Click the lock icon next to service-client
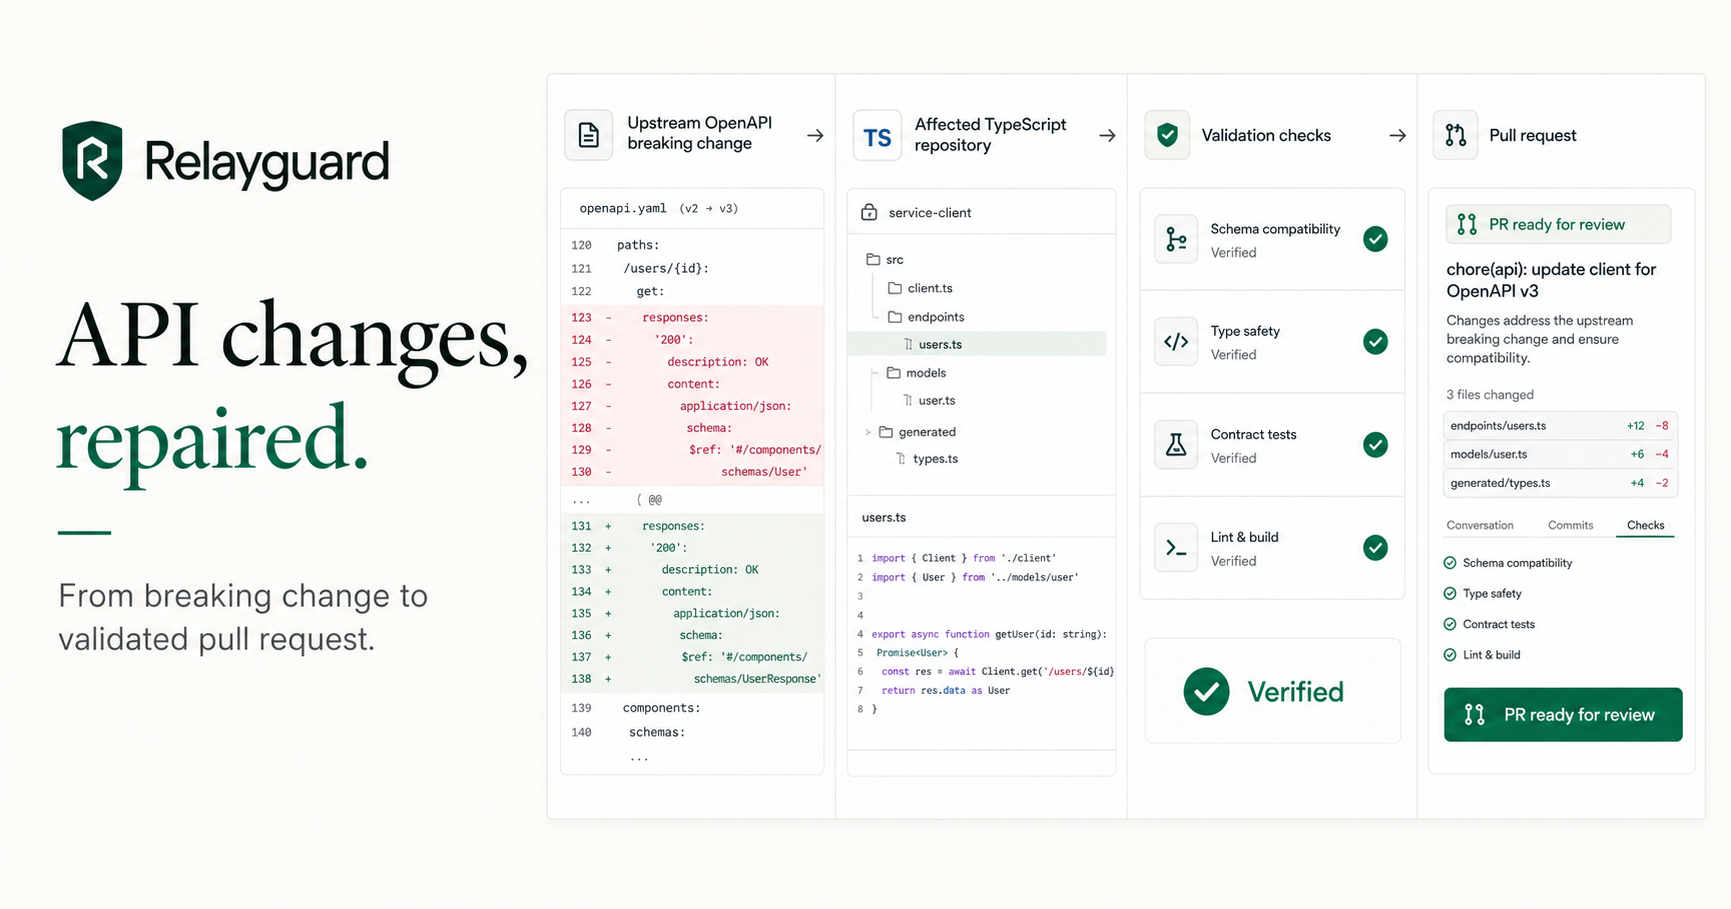Image resolution: width=1731 pixels, height=909 pixels. pyautogui.click(x=869, y=212)
